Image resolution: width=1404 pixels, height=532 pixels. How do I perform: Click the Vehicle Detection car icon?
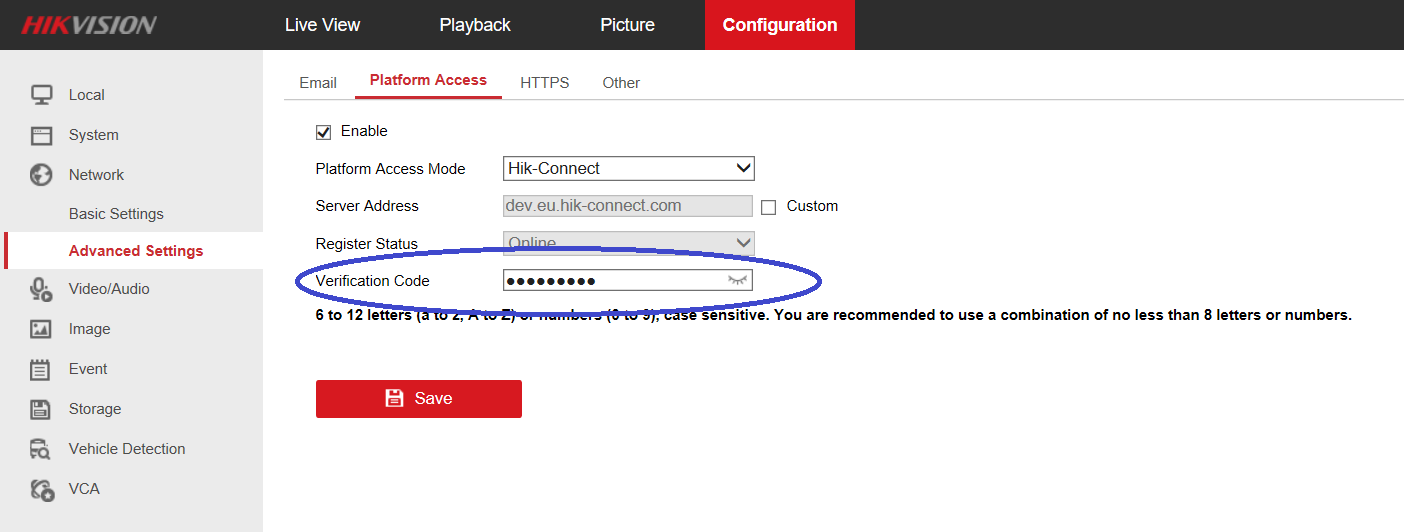pos(41,449)
